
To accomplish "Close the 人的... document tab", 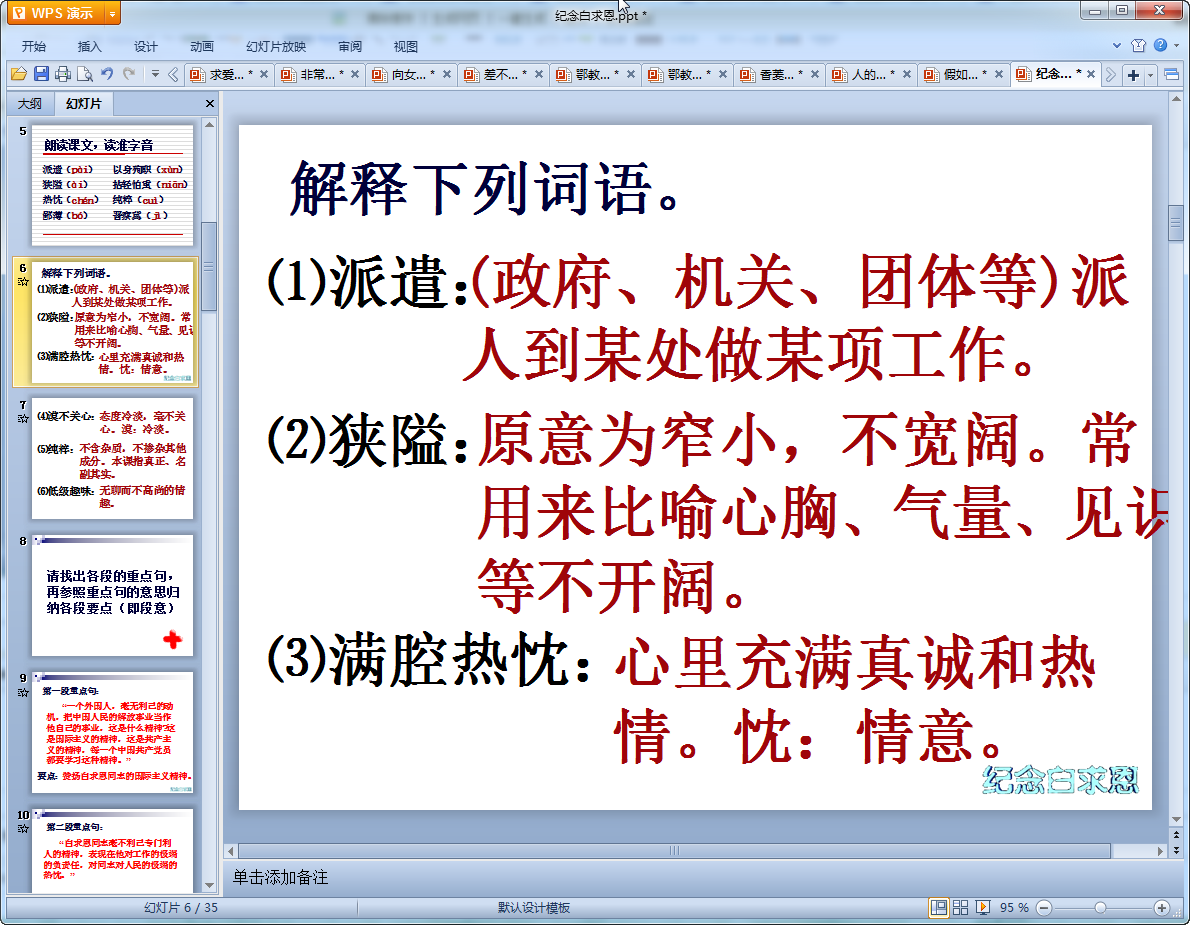I will [907, 74].
